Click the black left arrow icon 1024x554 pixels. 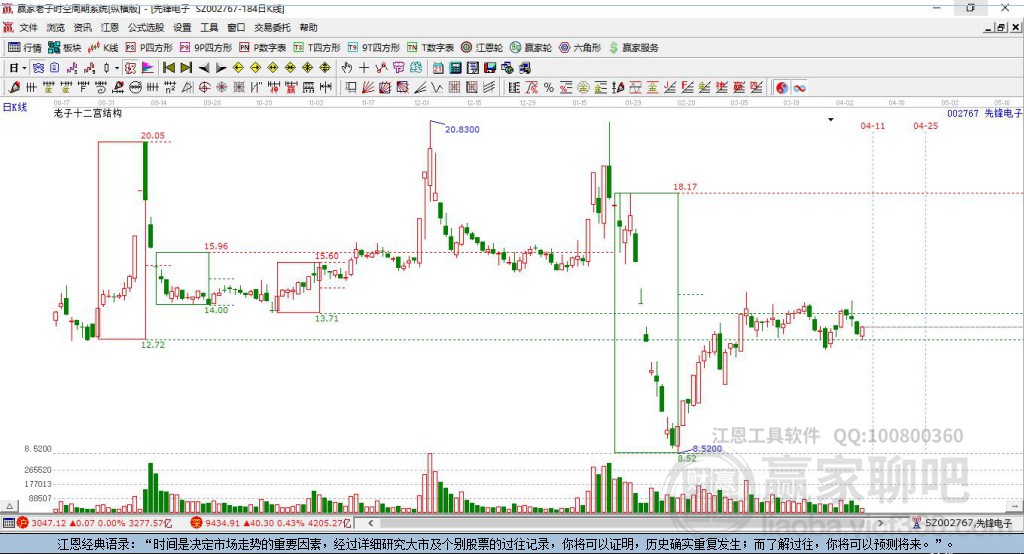click(204, 68)
